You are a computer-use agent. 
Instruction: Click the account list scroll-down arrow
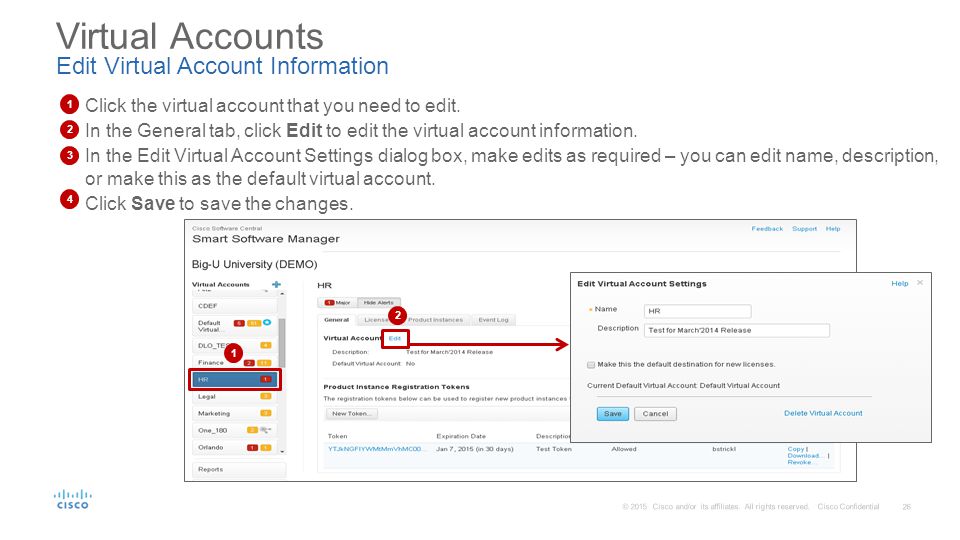click(282, 451)
